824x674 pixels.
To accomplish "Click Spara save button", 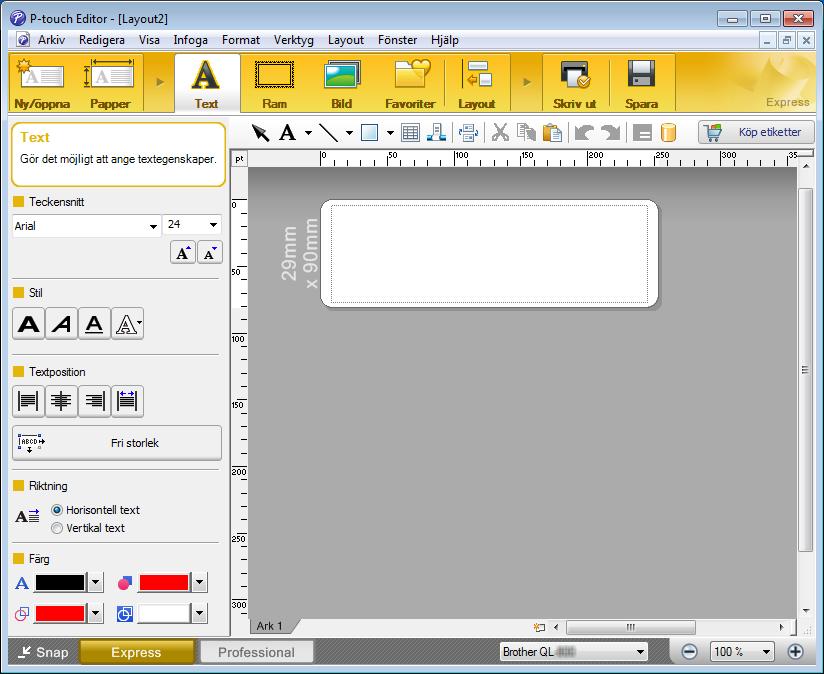I will click(641, 83).
